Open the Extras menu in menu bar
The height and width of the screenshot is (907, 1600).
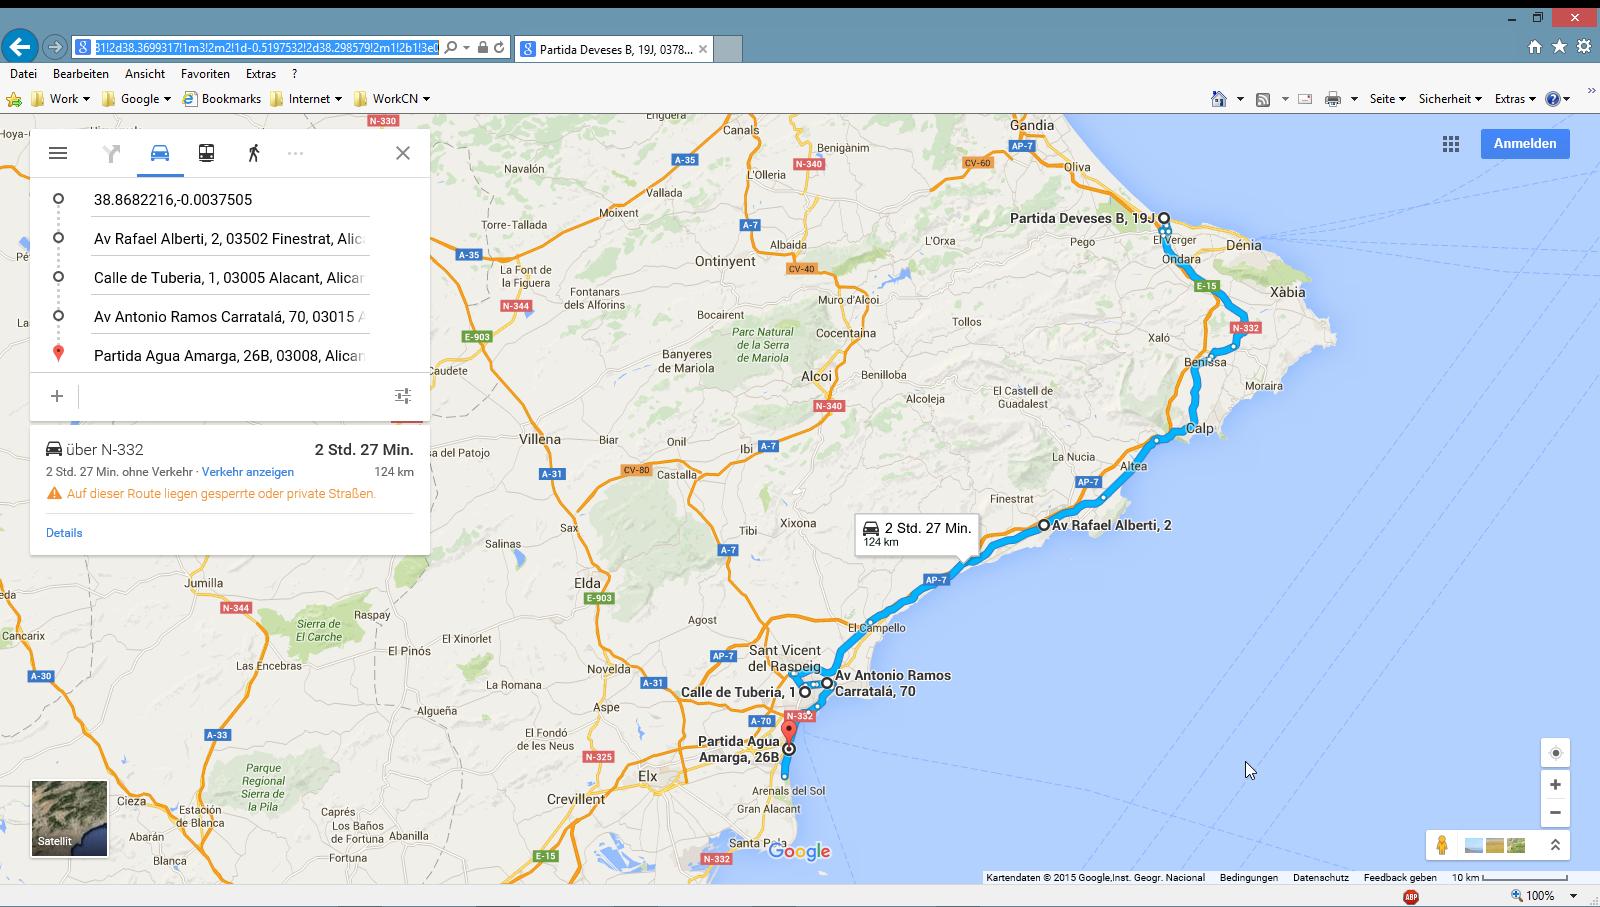(261, 74)
